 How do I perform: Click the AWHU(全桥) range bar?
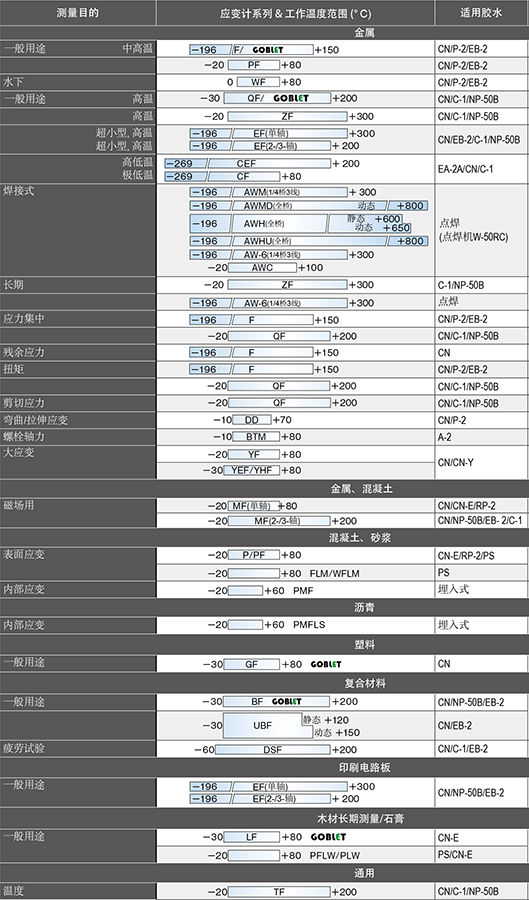click(309, 241)
